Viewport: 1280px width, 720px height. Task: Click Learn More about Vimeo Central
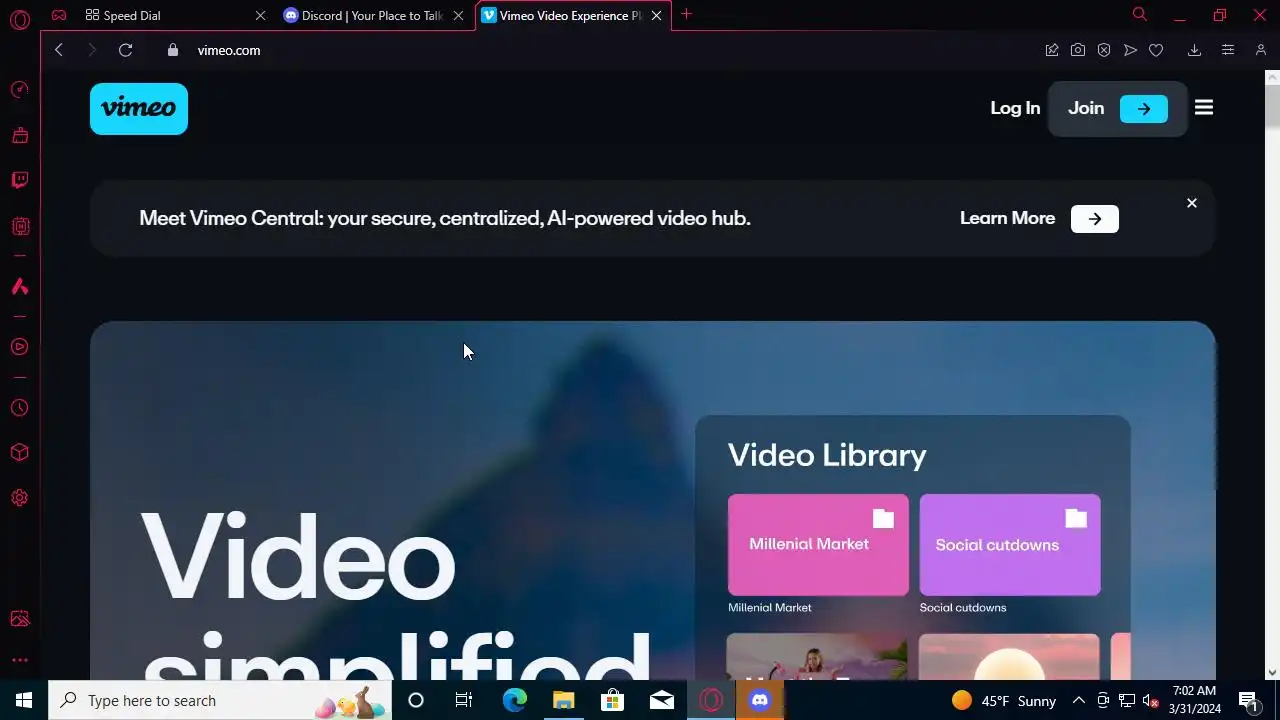click(1039, 218)
